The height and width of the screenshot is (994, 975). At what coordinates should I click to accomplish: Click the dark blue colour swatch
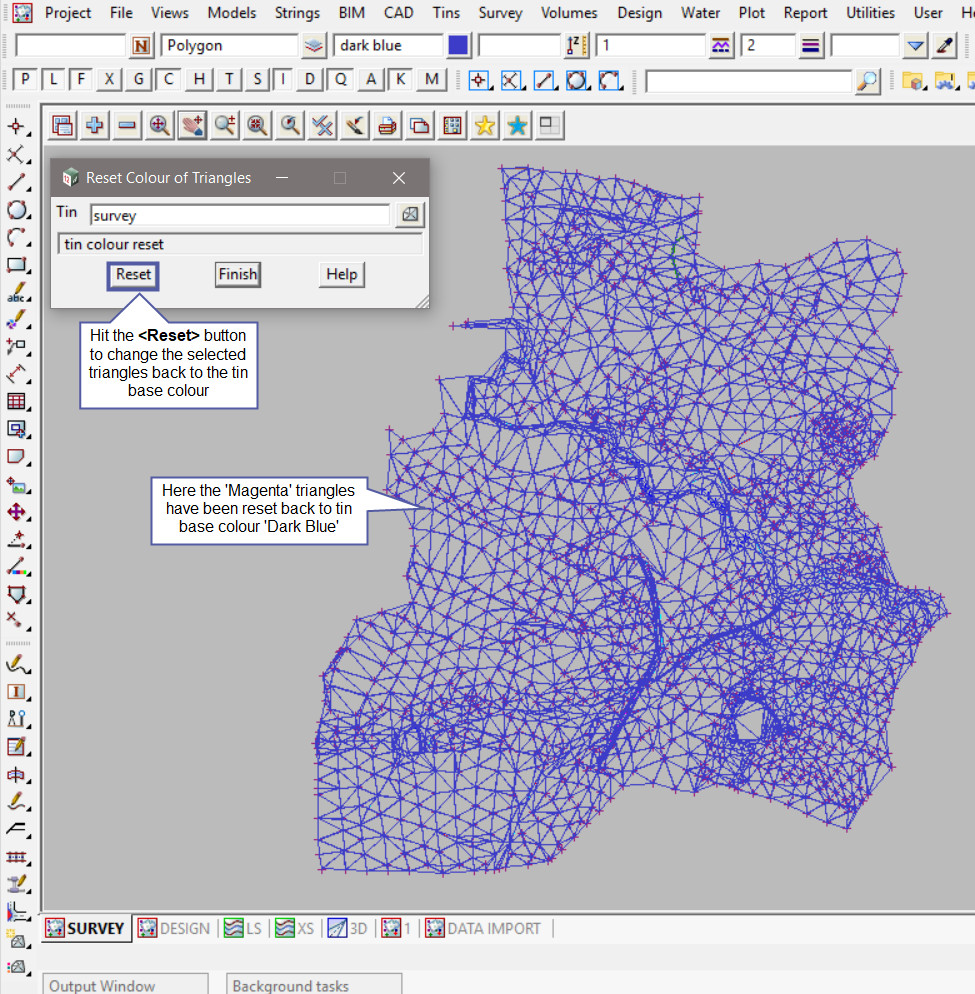click(x=458, y=46)
